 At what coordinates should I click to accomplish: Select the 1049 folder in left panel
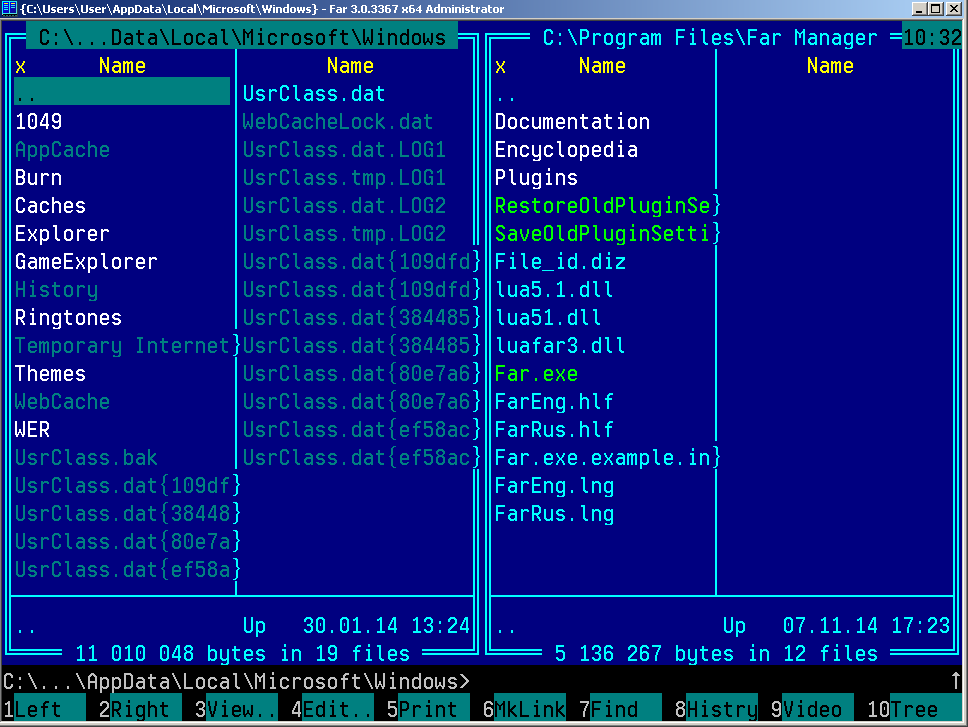(38, 122)
